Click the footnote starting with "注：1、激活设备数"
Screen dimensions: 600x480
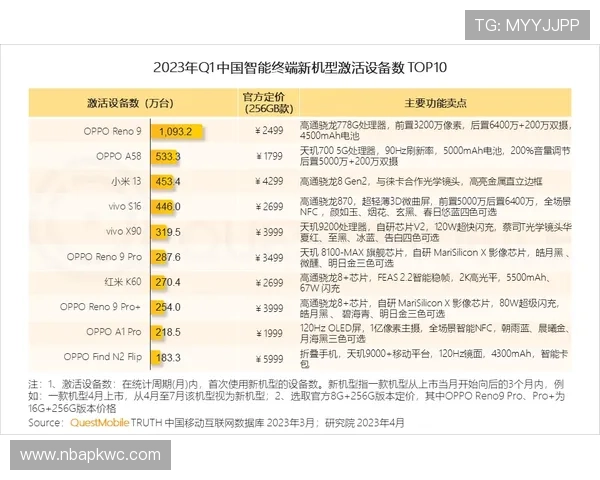pos(296,396)
